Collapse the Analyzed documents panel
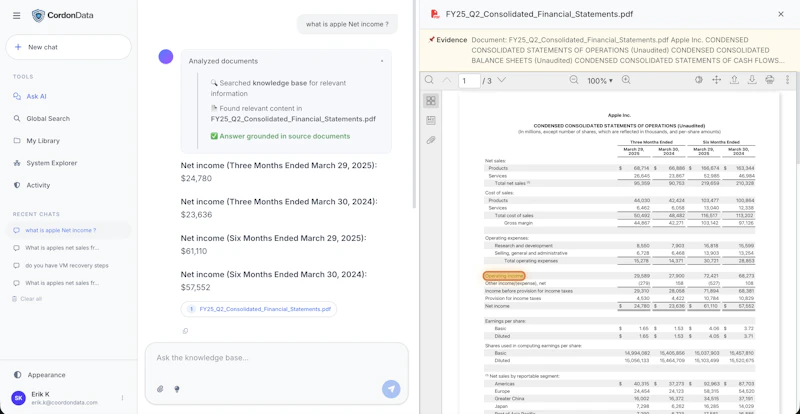The width and height of the screenshot is (800, 414). (x=382, y=61)
